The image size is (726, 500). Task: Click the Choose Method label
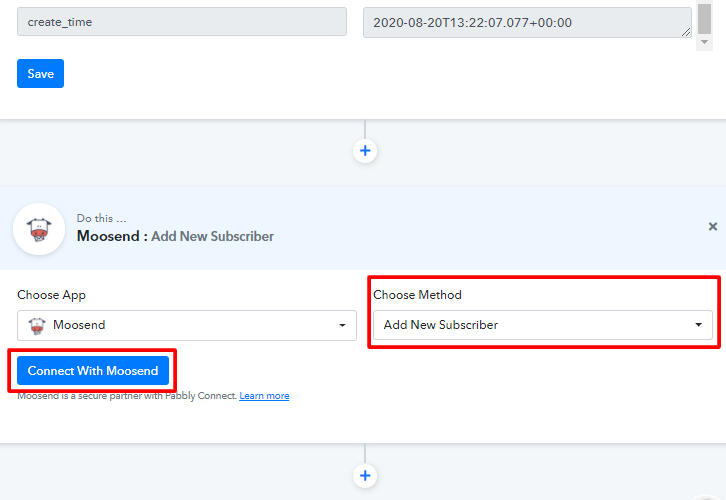coord(417,295)
